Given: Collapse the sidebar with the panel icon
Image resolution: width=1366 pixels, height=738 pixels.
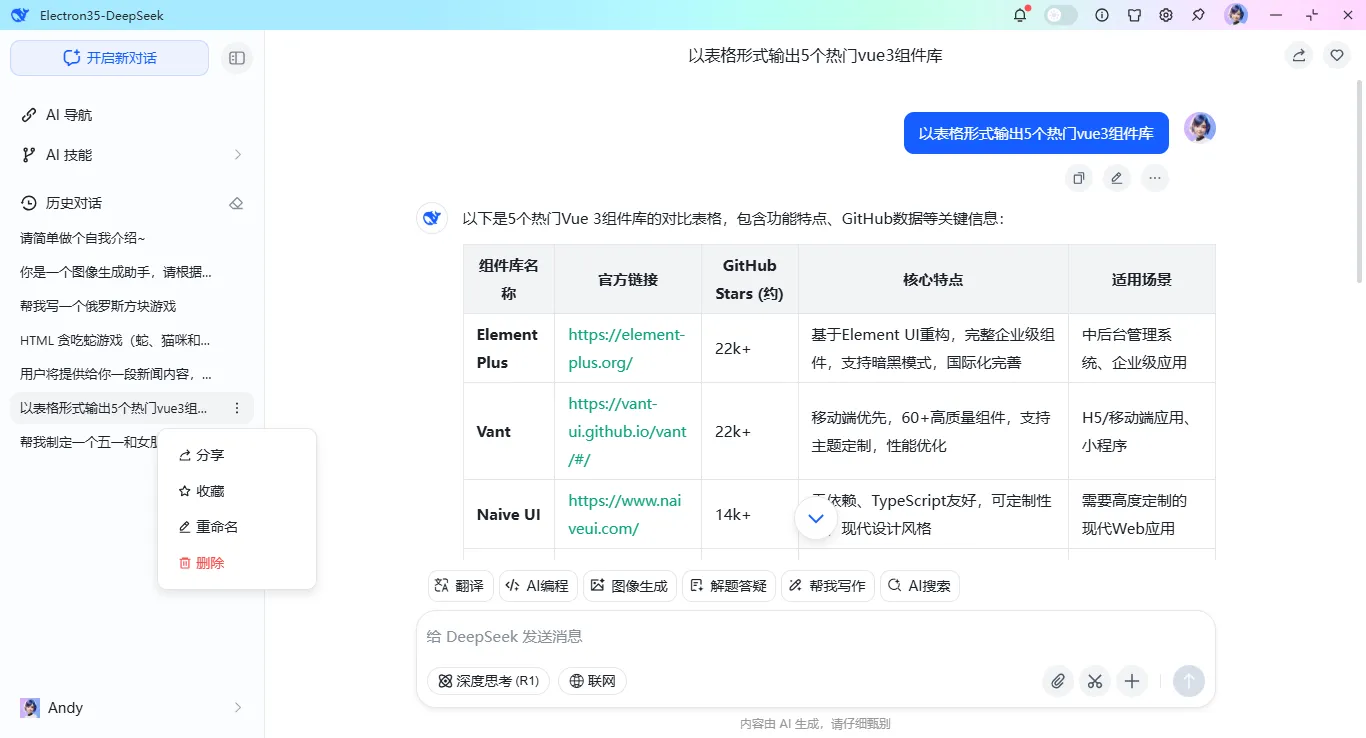Looking at the screenshot, I should click(x=237, y=58).
